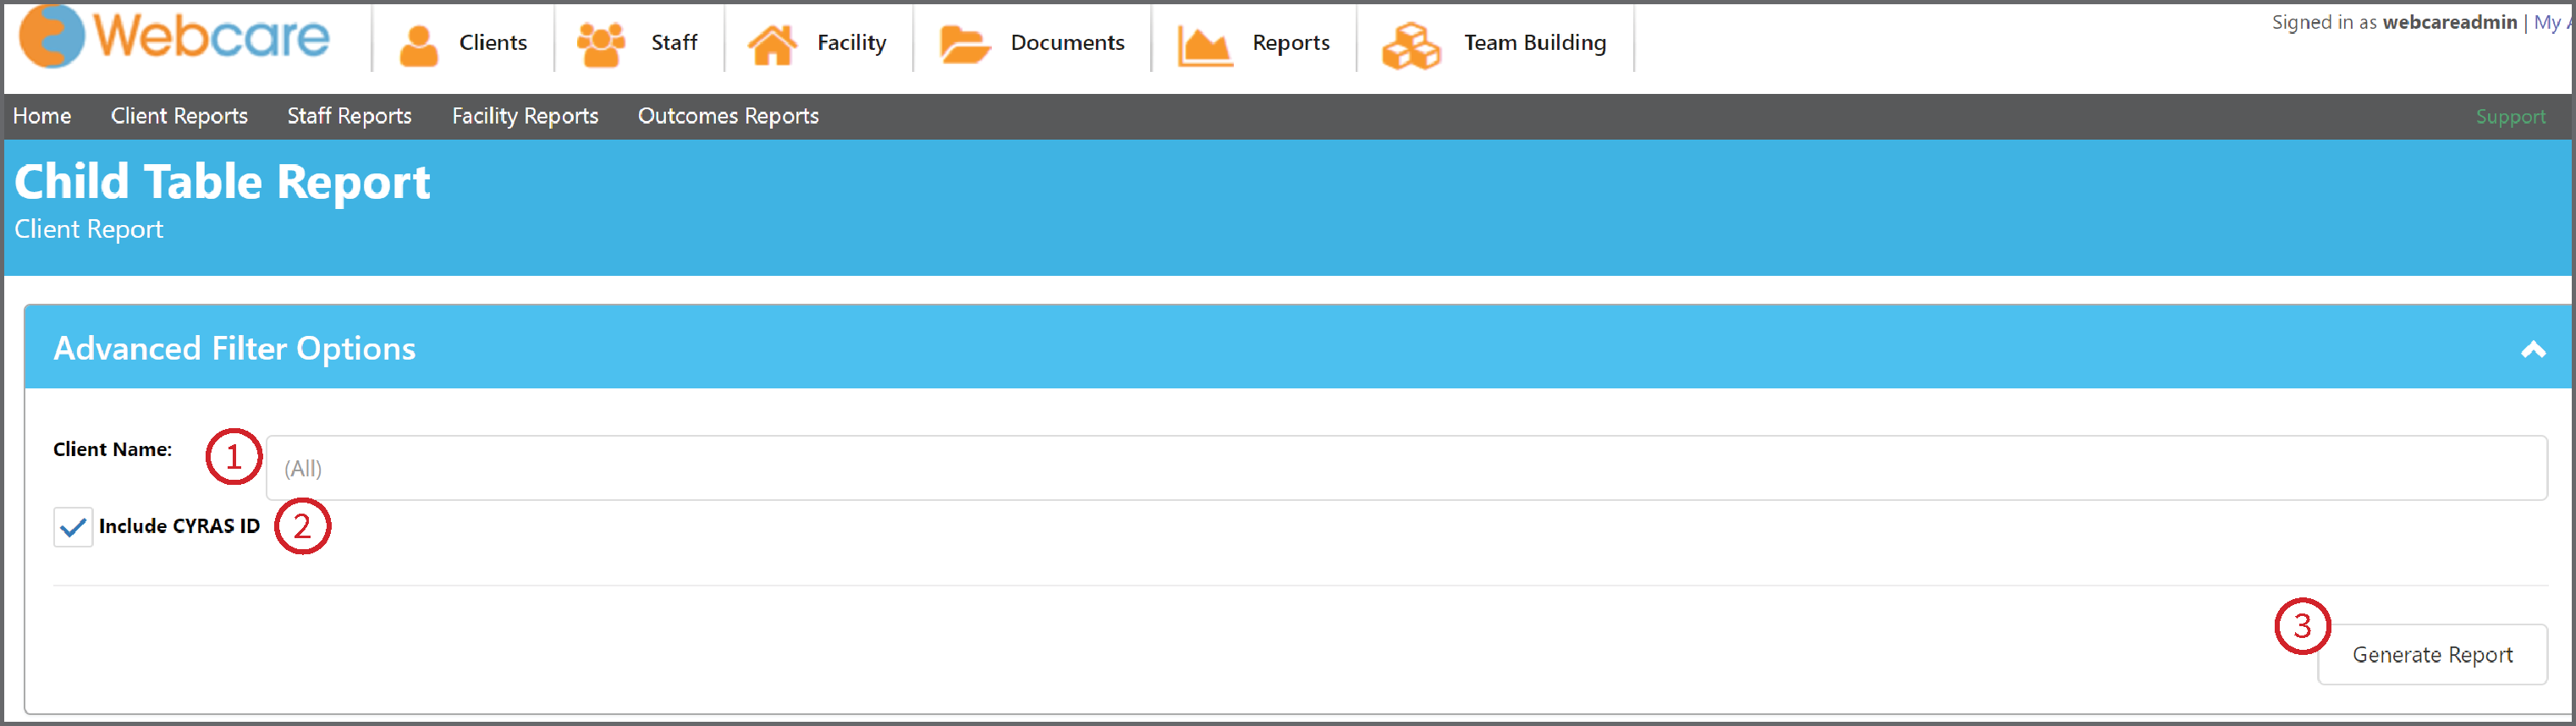2576x726 pixels.
Task: Click the Advanced Filter Options heading
Action: (234, 348)
